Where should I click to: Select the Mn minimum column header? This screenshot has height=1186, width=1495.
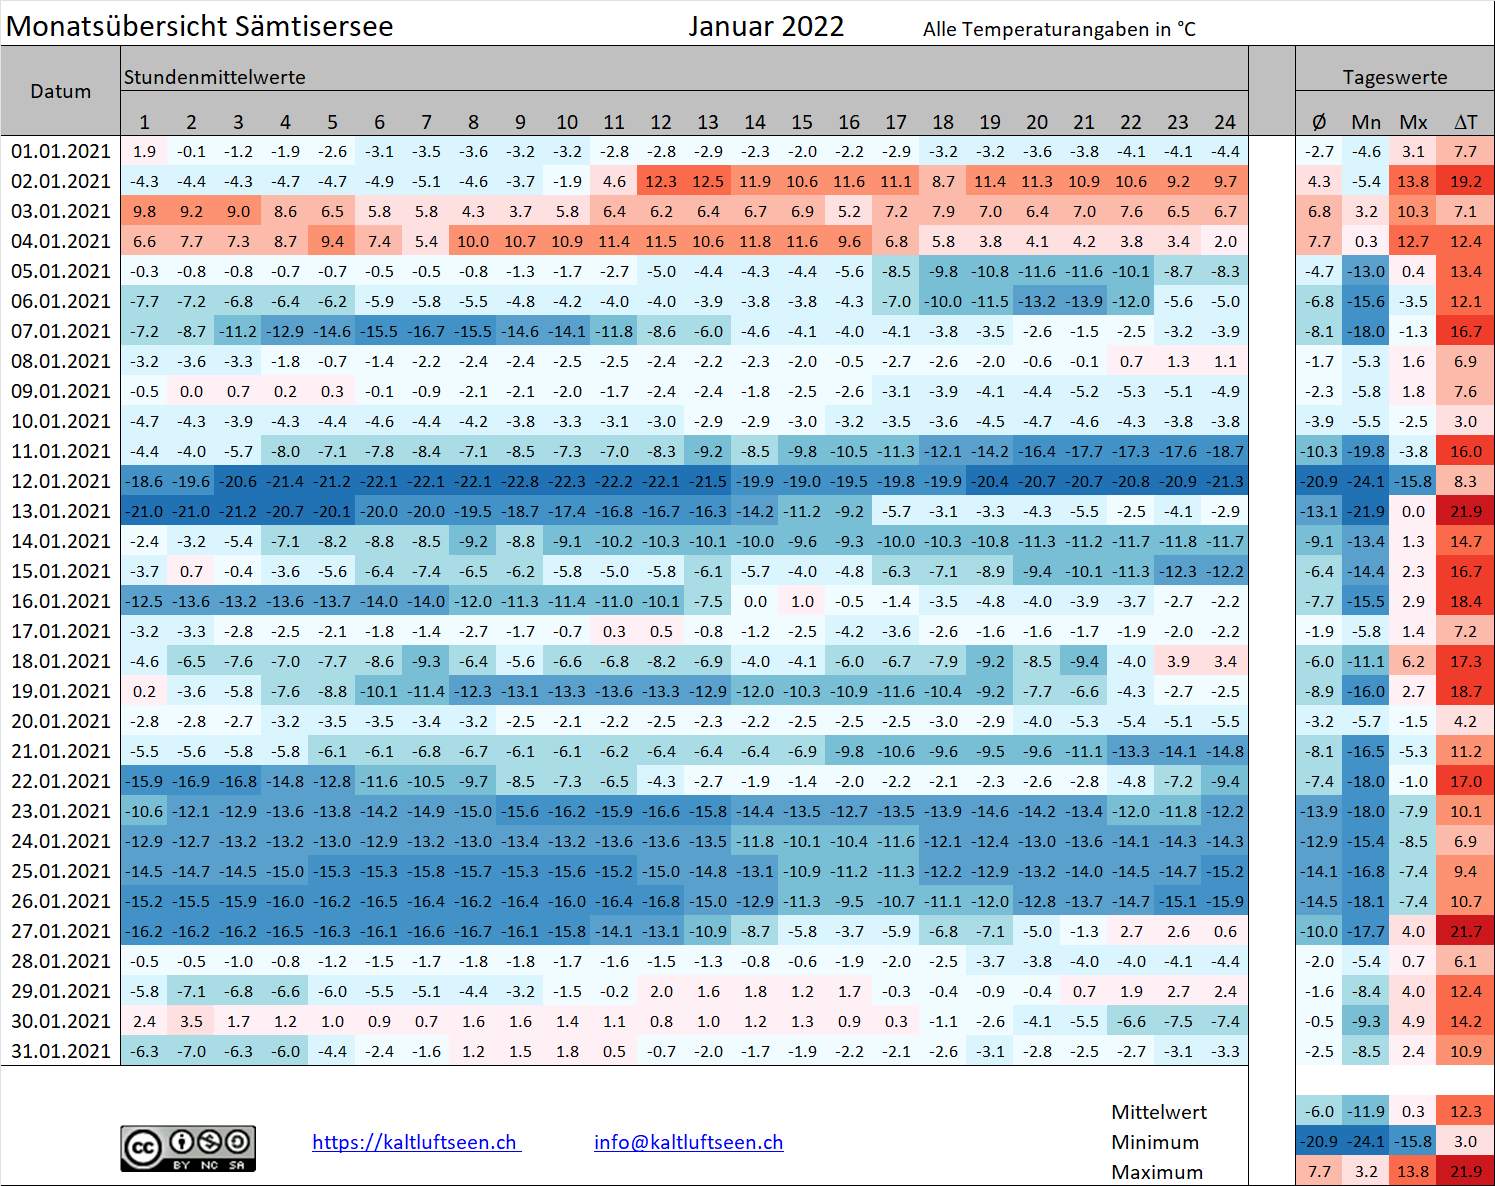tap(1366, 122)
